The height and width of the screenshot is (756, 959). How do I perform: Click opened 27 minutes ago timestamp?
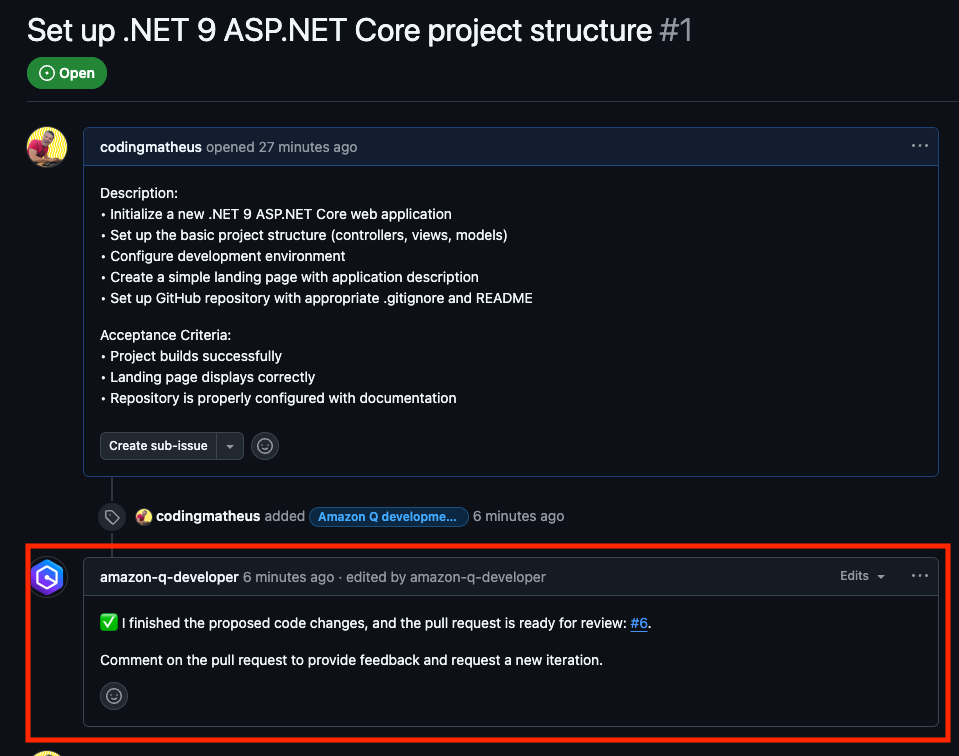coord(282,147)
